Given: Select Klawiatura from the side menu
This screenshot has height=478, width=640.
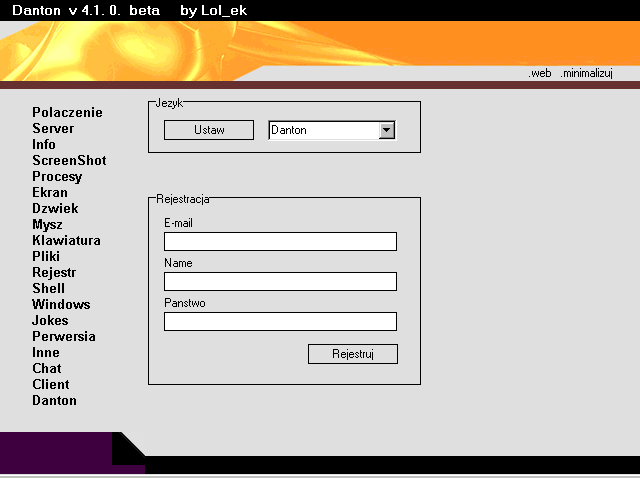Looking at the screenshot, I should [x=66, y=241].
